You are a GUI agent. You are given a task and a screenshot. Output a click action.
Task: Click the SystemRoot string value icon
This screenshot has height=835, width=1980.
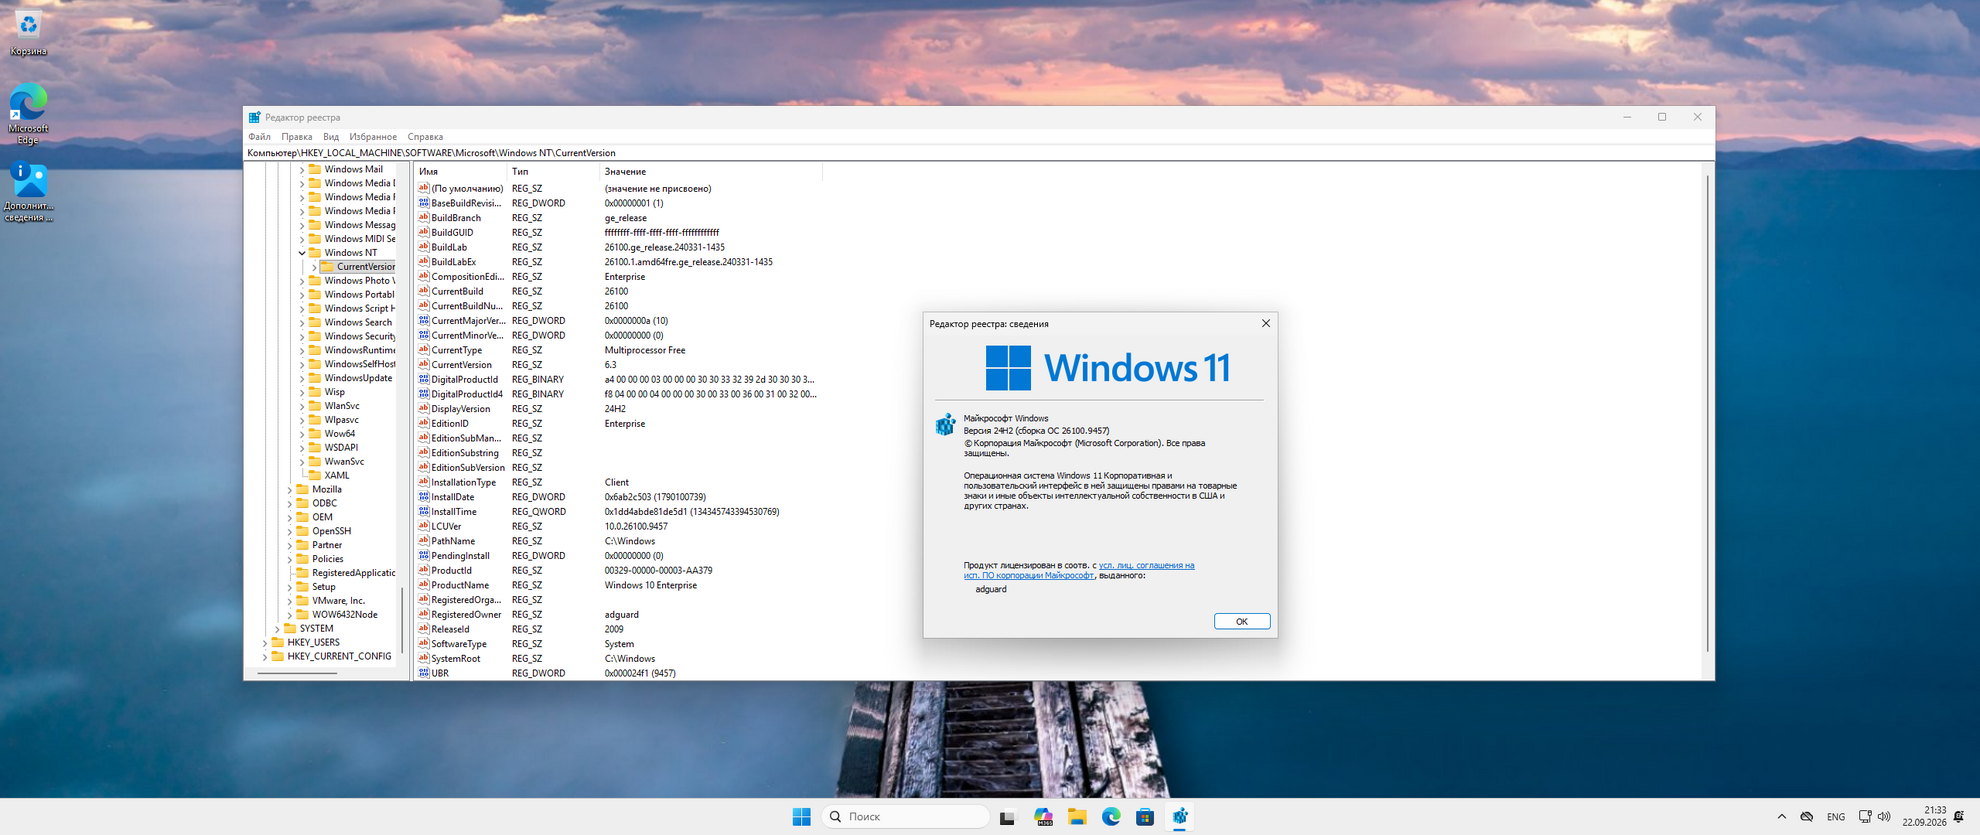pos(424,659)
